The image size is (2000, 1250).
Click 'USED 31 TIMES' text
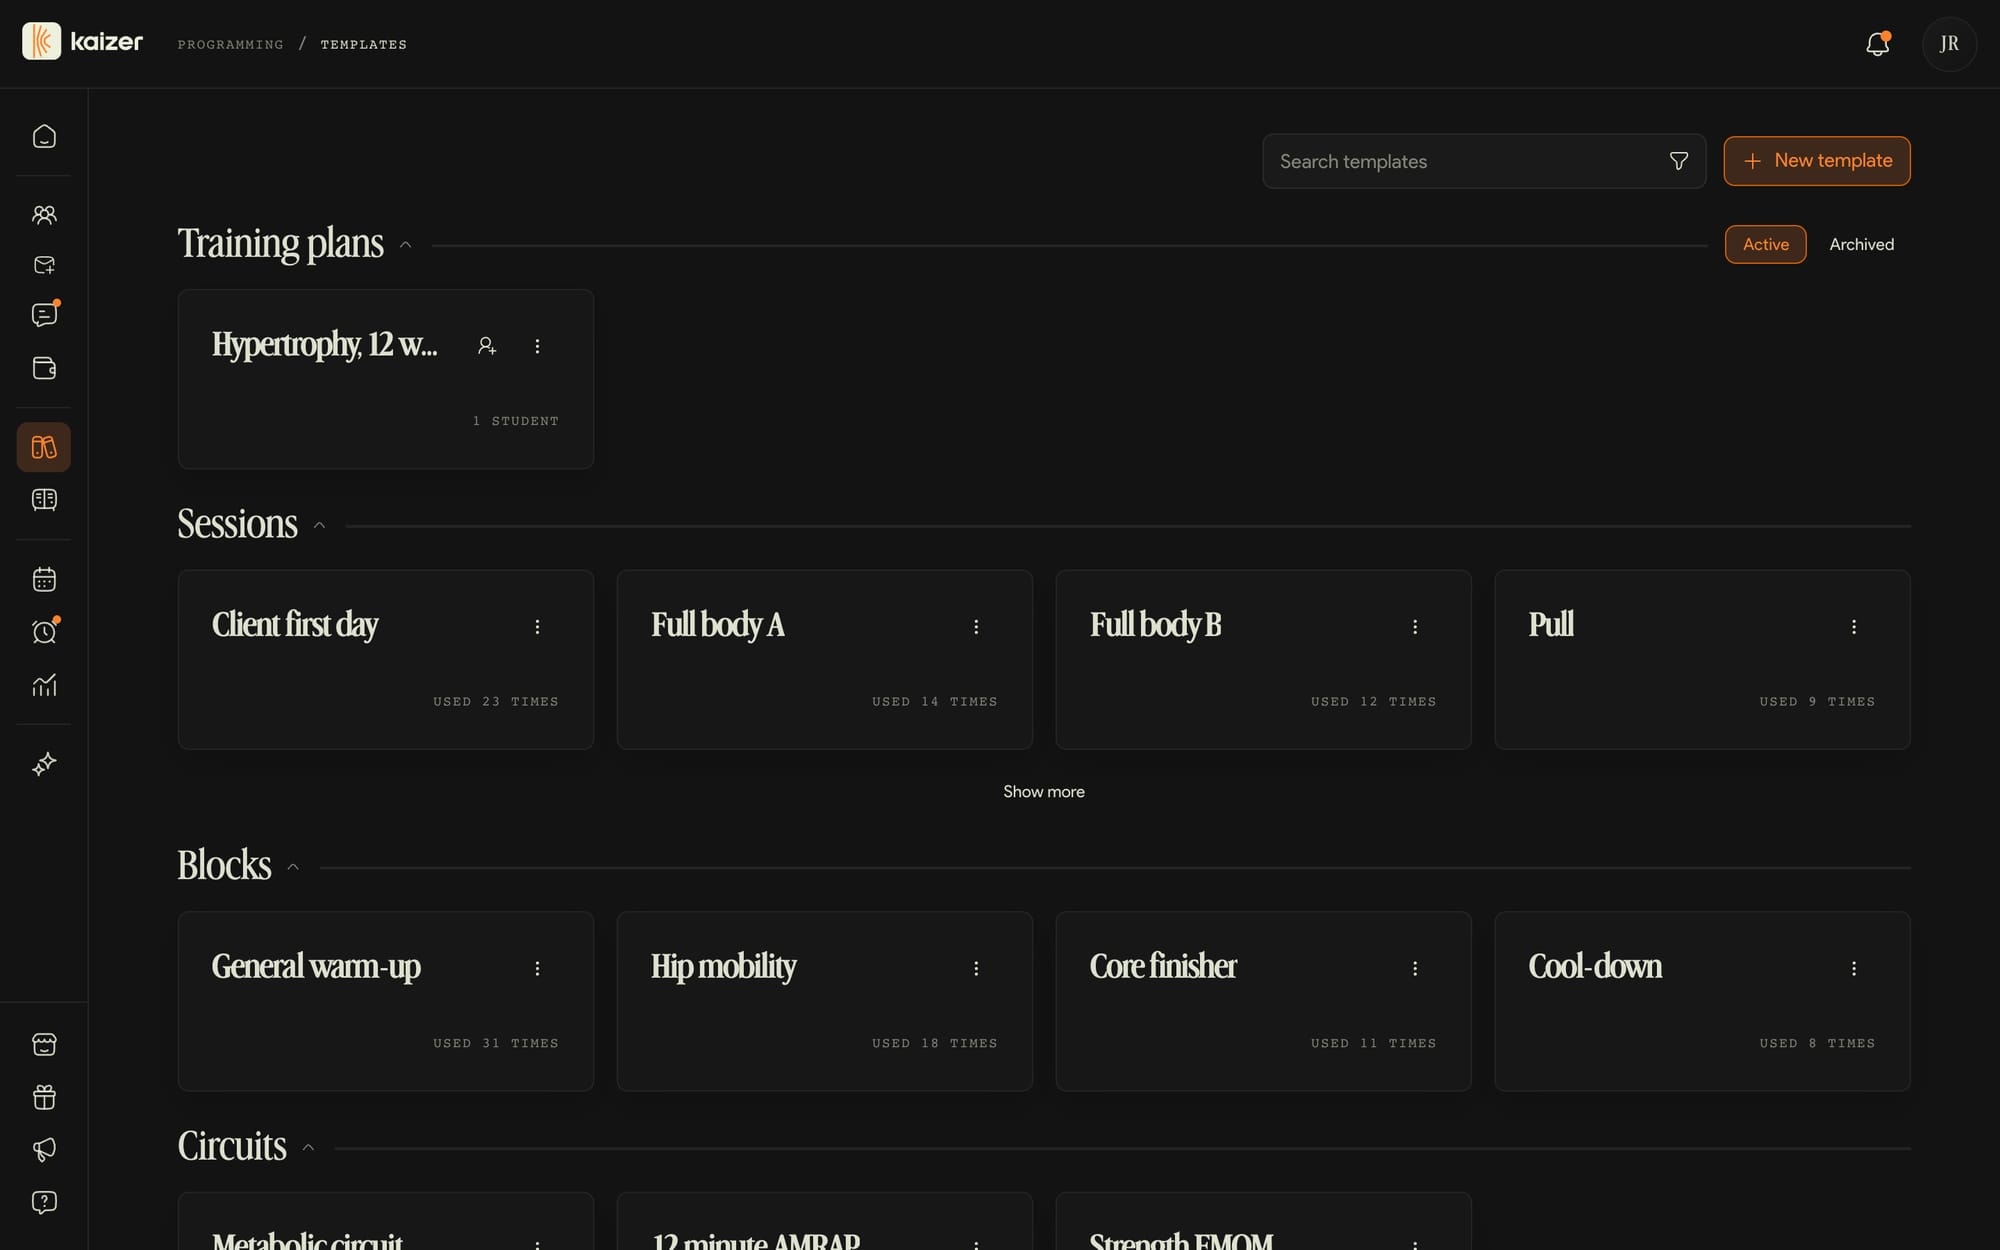pyautogui.click(x=496, y=1043)
